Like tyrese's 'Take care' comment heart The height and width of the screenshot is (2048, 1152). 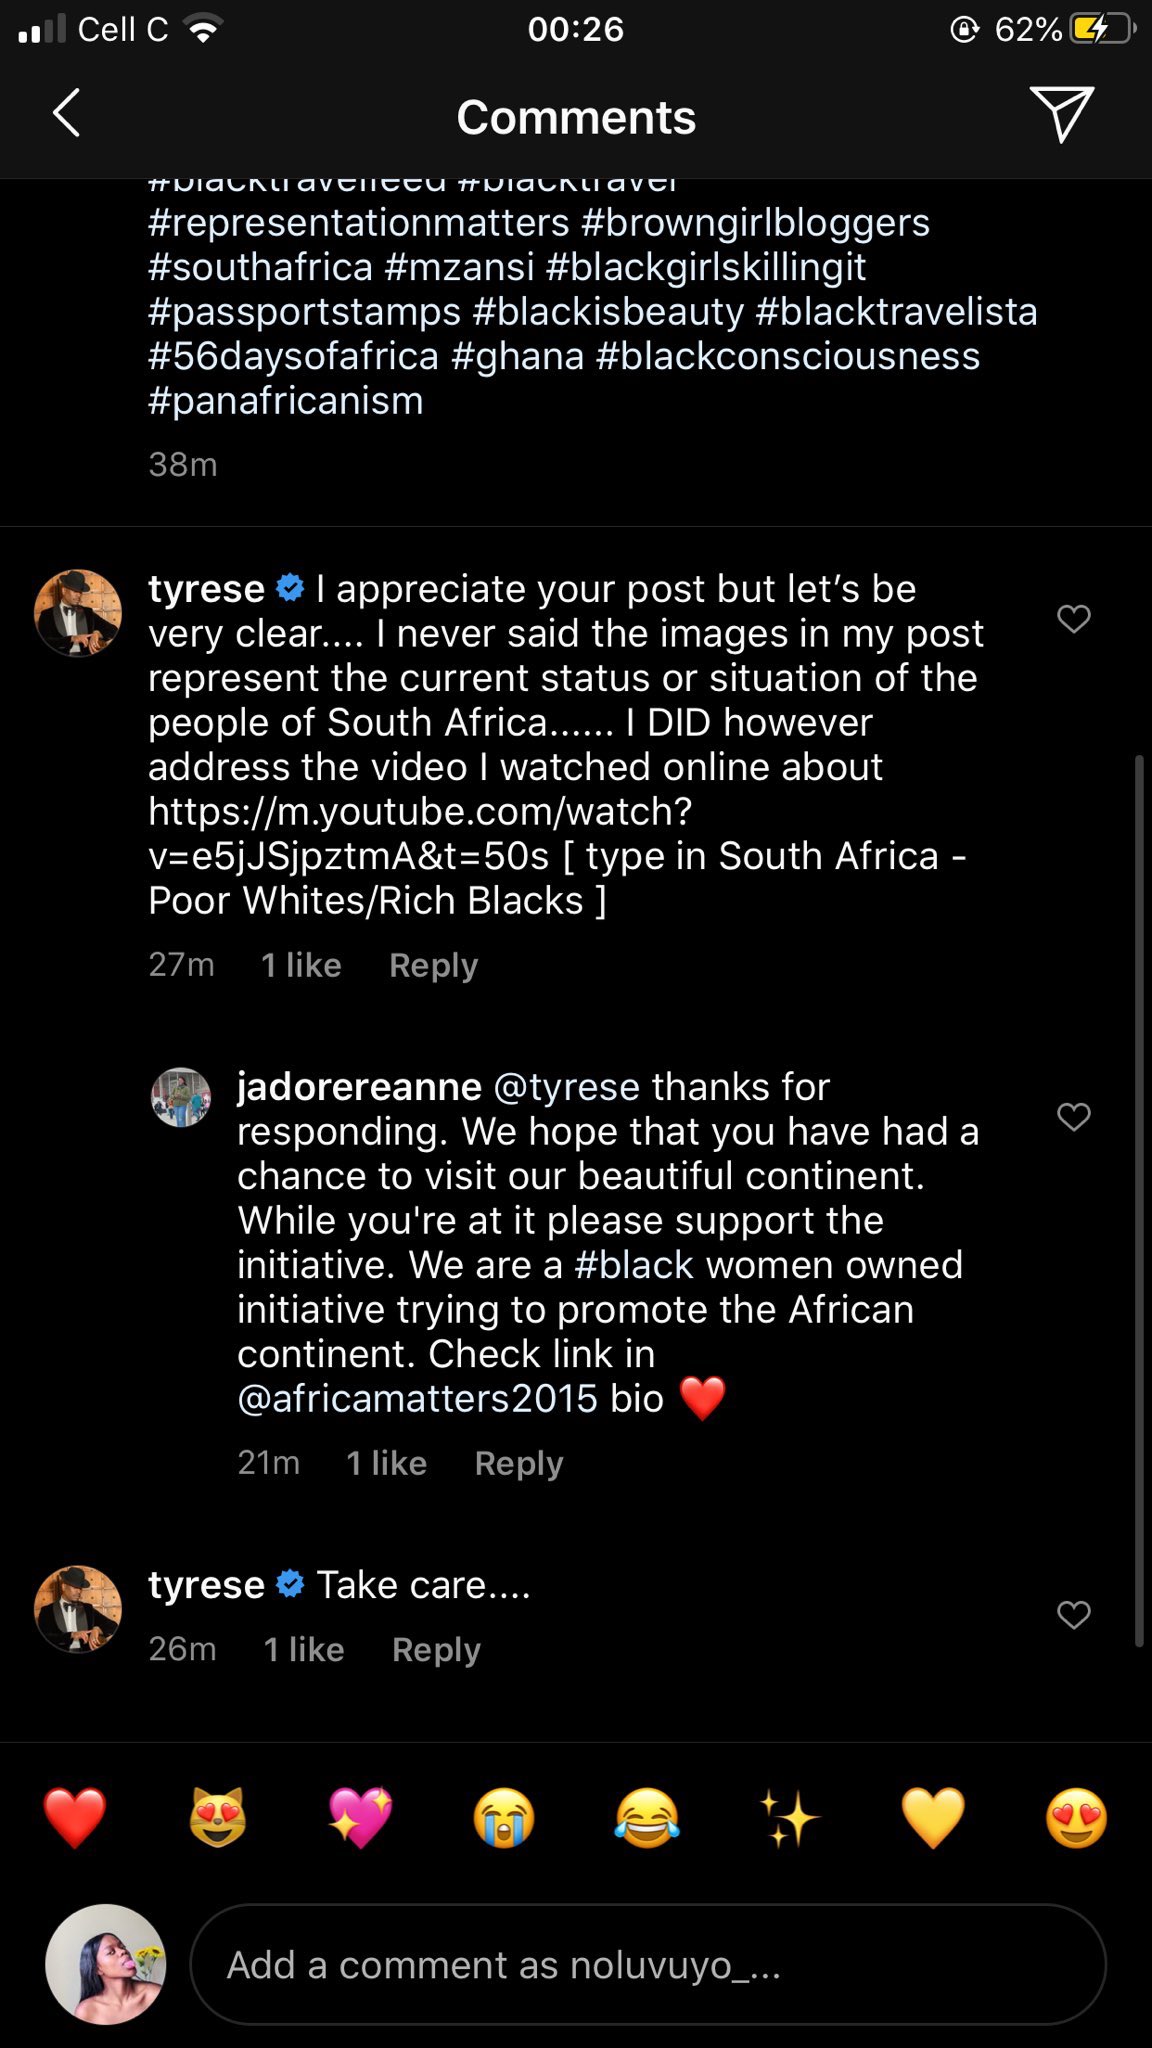(x=1073, y=1615)
